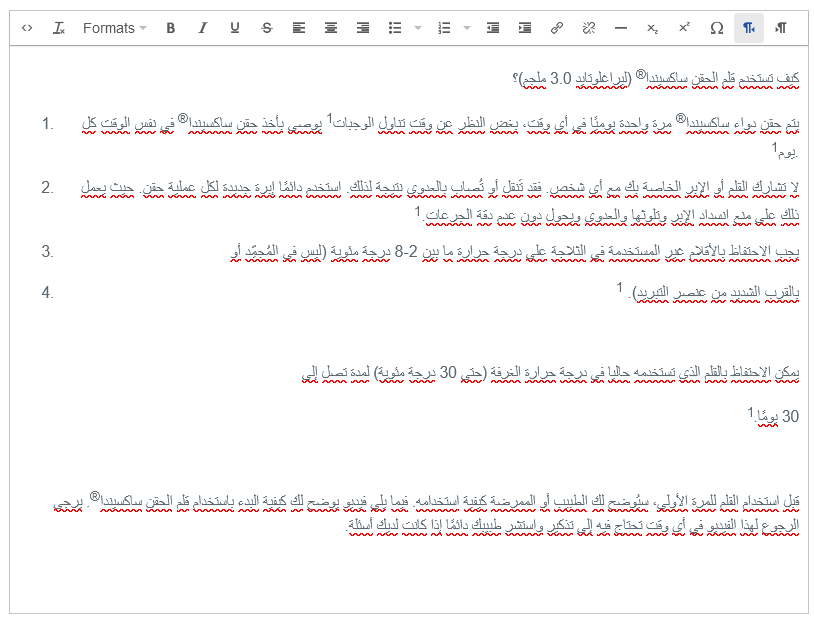The width and height of the screenshot is (814, 619).
Task: Align the text to the left
Action: point(299,28)
